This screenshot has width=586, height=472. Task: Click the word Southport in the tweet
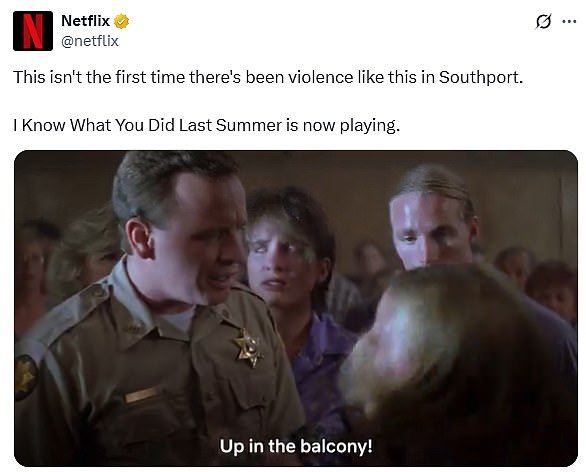(480, 77)
